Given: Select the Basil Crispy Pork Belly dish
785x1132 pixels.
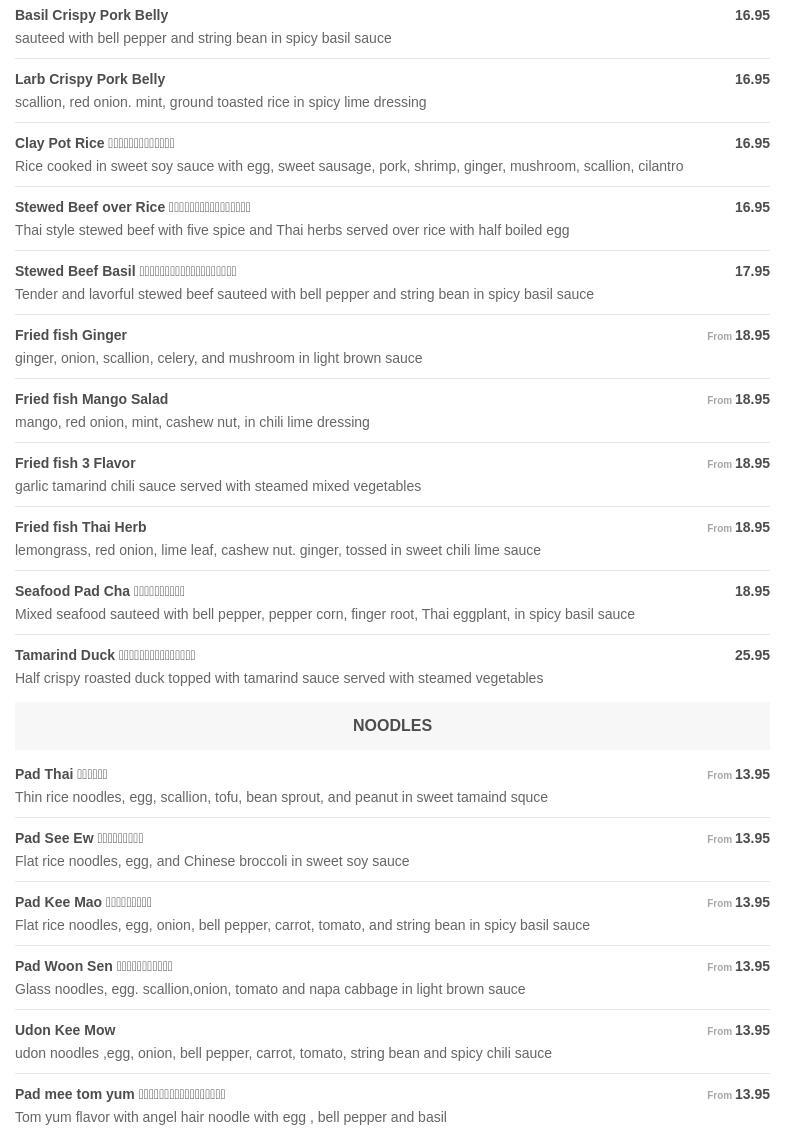Looking at the screenshot, I should click(x=92, y=16).
